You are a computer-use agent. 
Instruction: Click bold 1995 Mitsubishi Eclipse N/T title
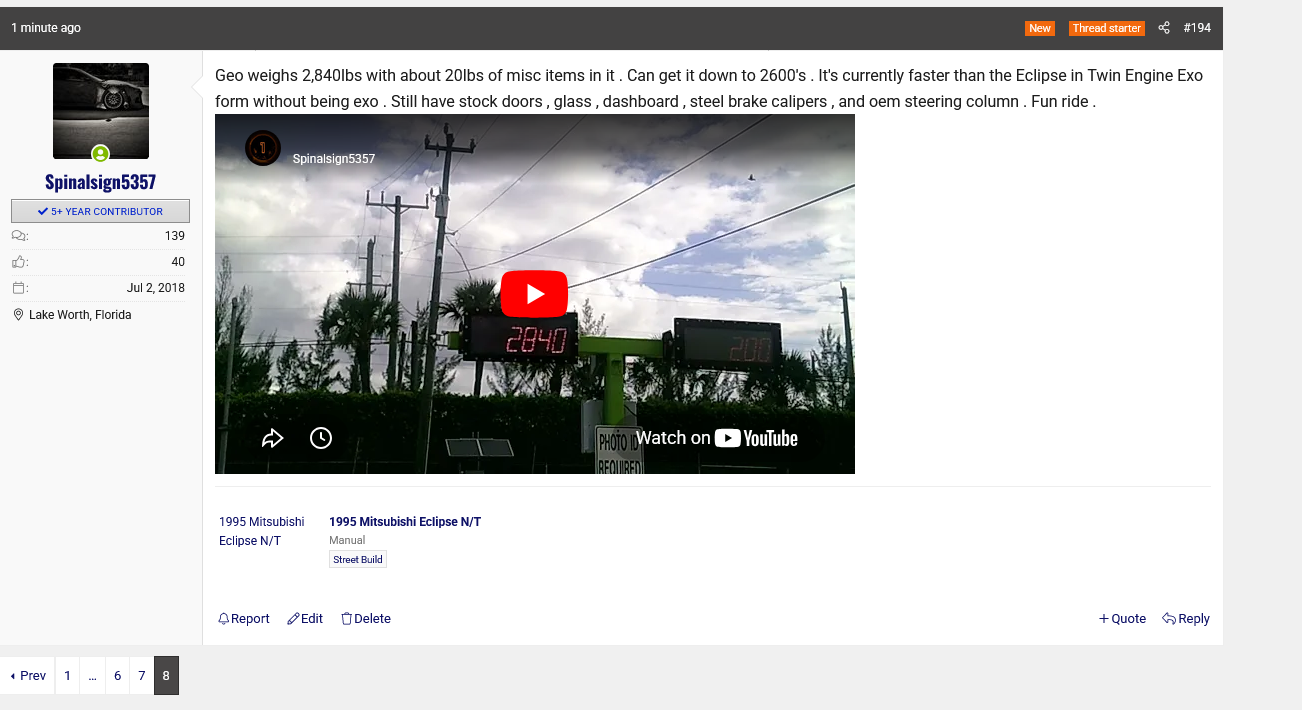point(405,522)
